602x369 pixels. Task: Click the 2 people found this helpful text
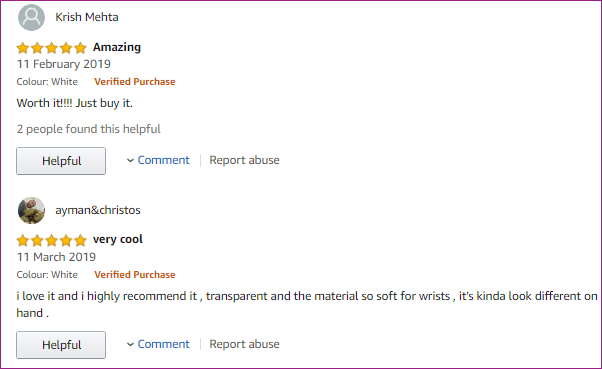coord(88,129)
